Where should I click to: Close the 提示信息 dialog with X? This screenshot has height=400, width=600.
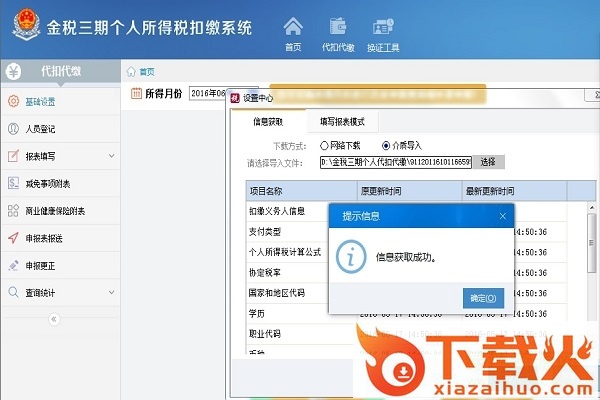(503, 214)
